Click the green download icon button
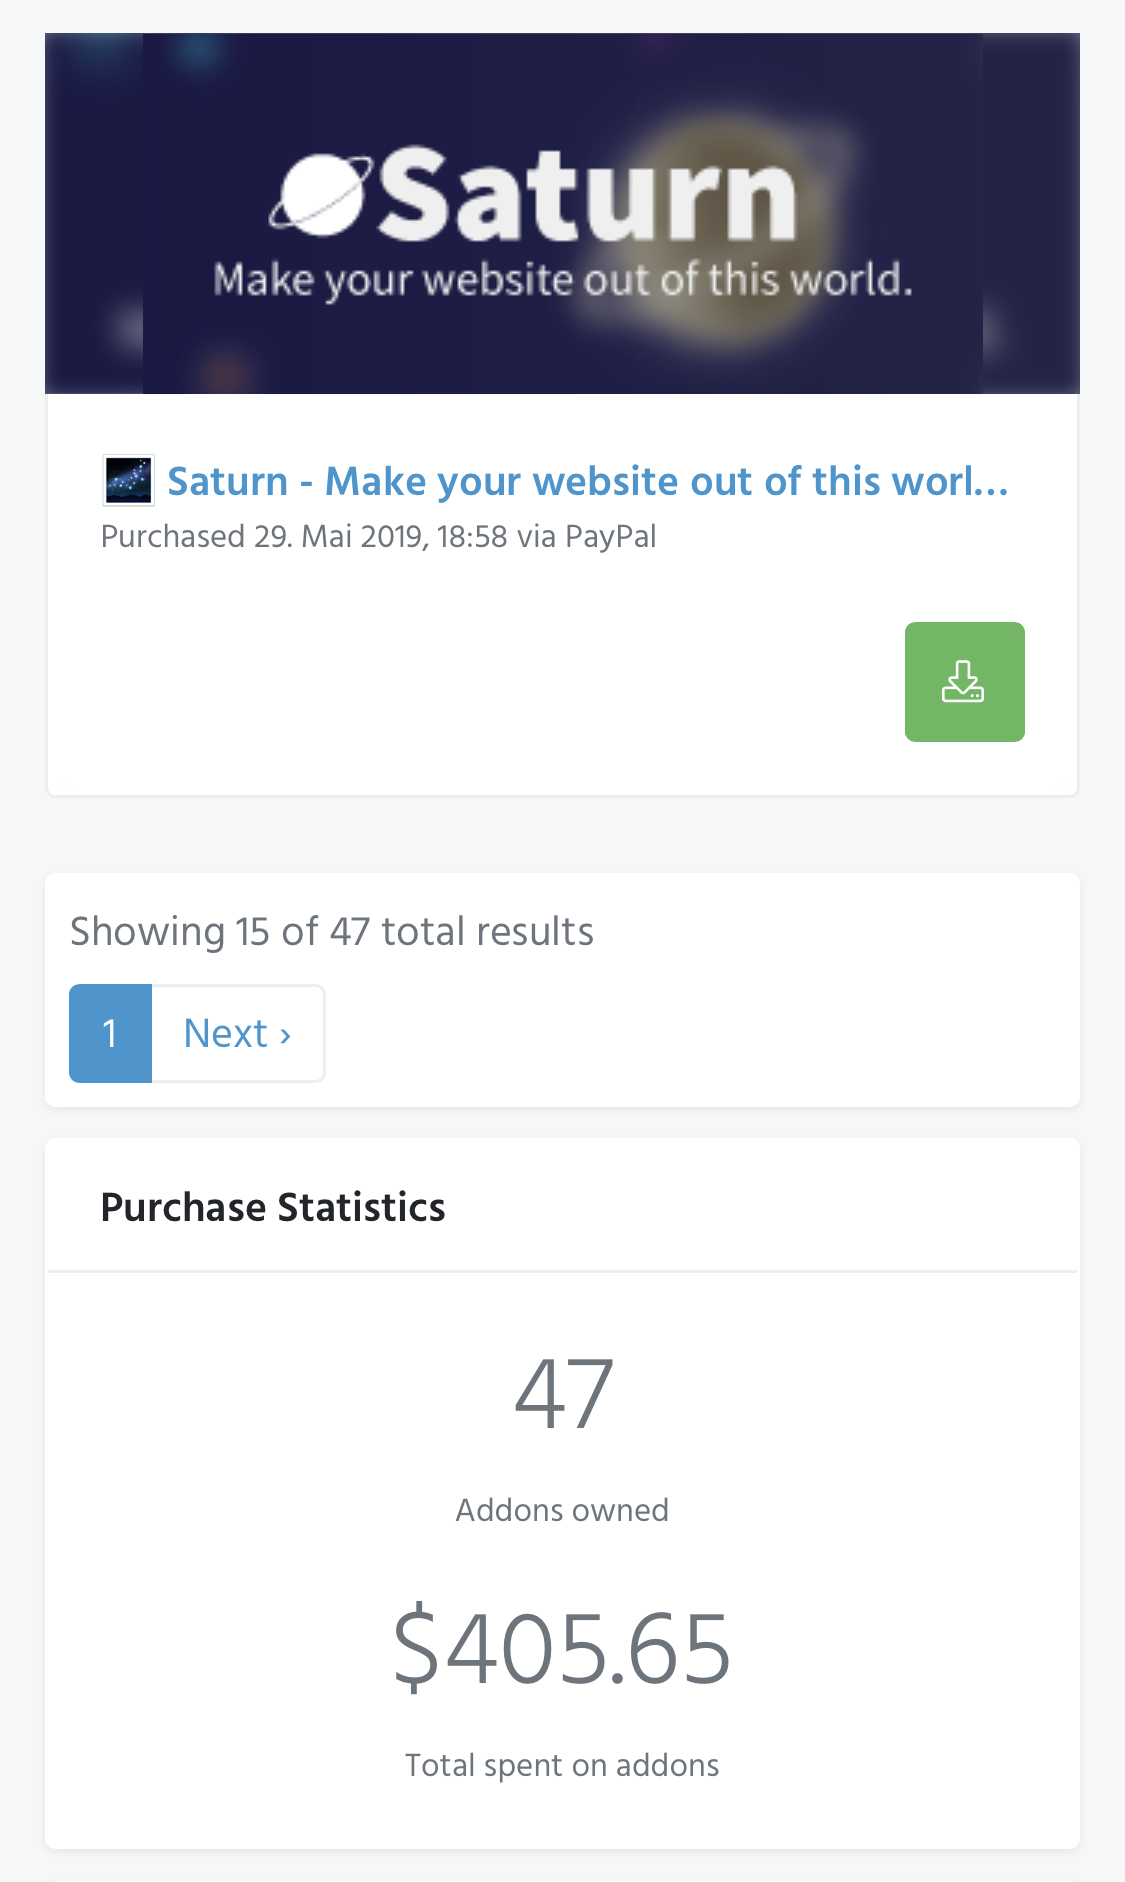The height and width of the screenshot is (1882, 1125). [x=964, y=682]
